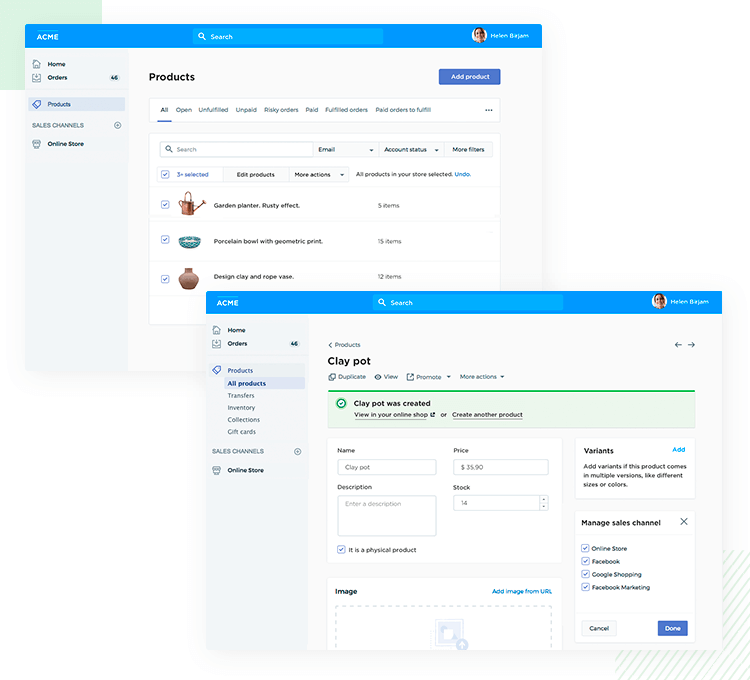This screenshot has width=750, height=680.
Task: Click the Products tag icon in front window
Action: tap(217, 370)
